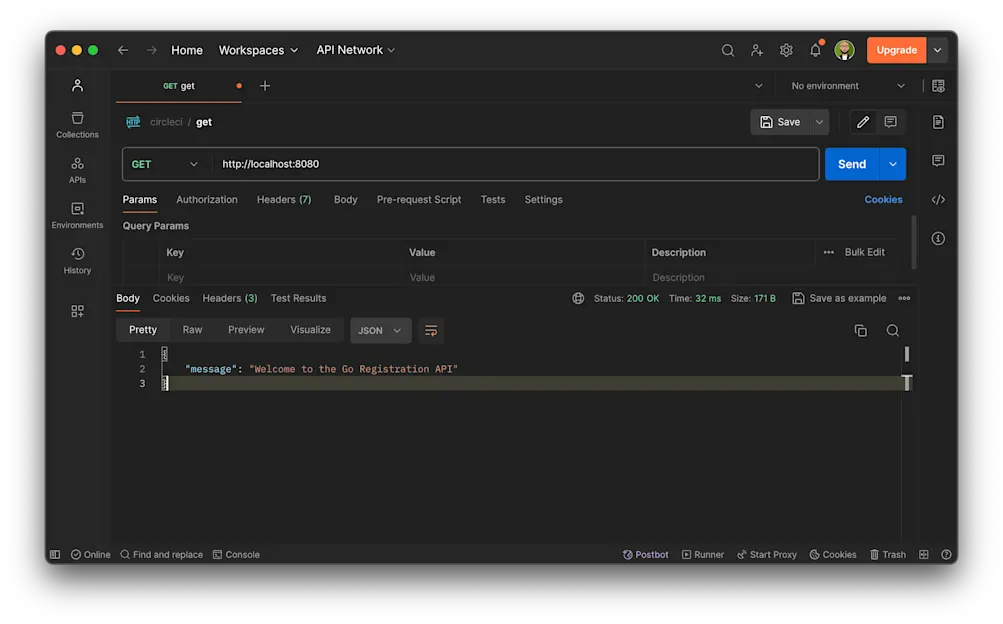Switch to the Raw response view
This screenshot has width=1003, height=624.
click(x=192, y=329)
